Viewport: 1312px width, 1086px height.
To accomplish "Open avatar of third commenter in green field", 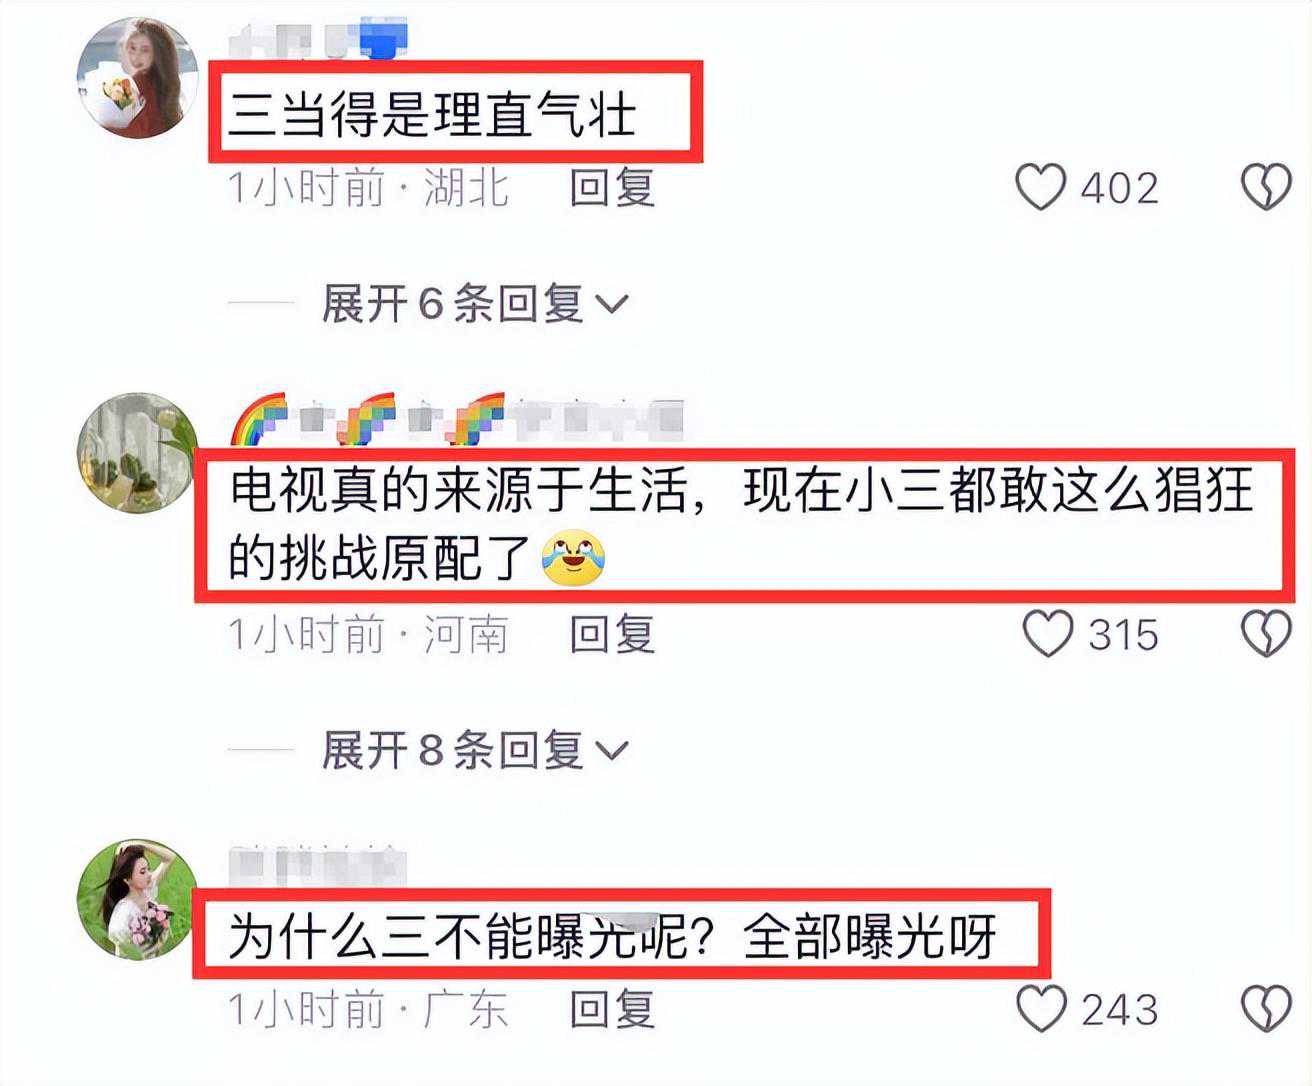I will click(x=138, y=898).
